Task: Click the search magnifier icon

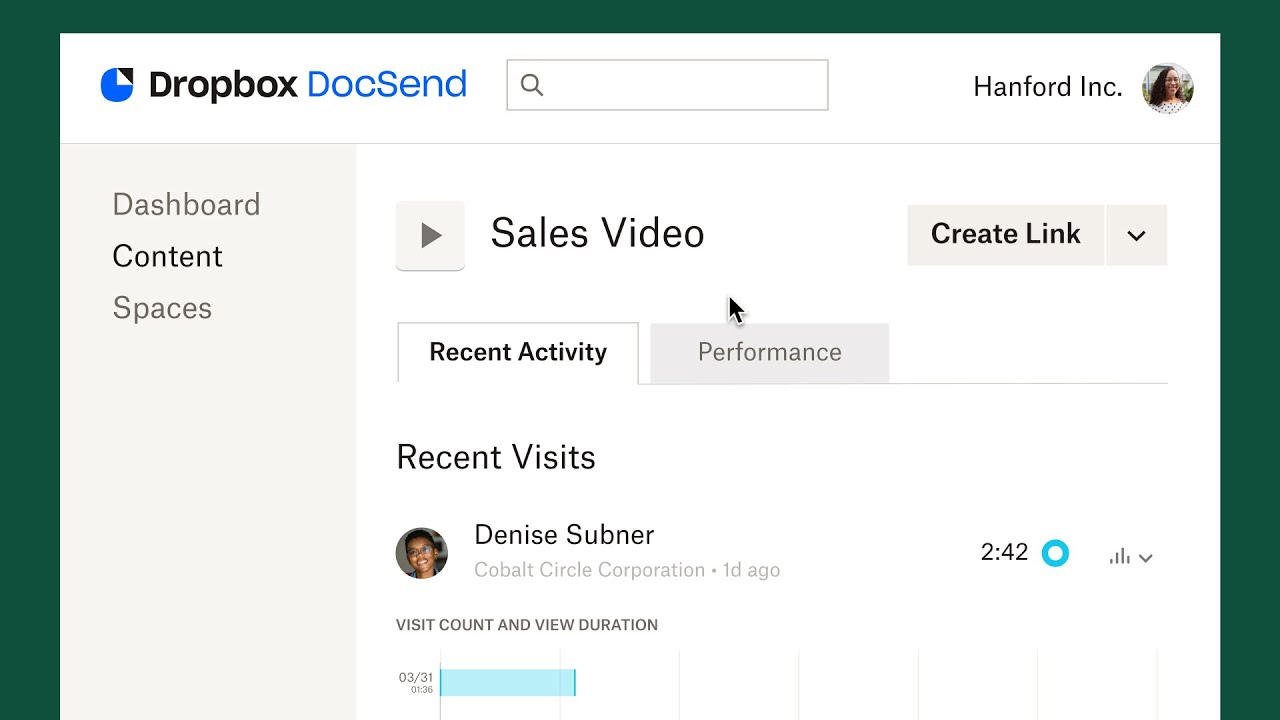Action: [532, 85]
